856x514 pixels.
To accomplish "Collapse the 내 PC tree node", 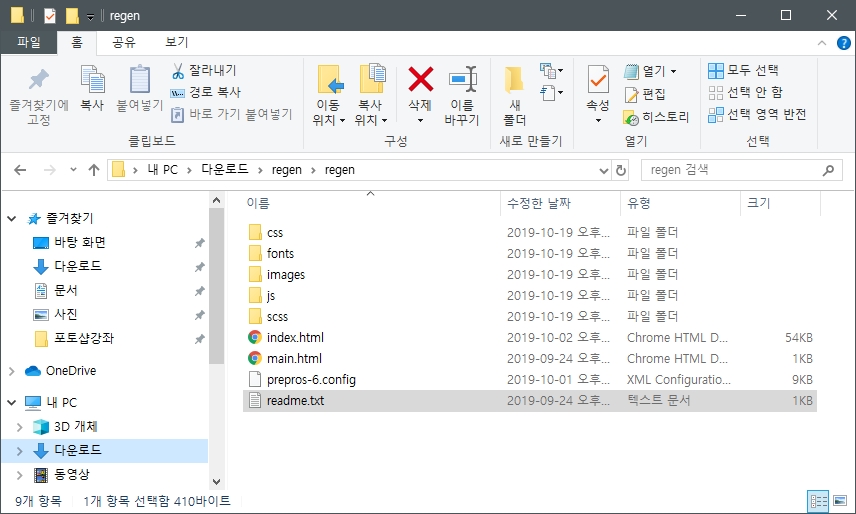I will pyautogui.click(x=11, y=403).
